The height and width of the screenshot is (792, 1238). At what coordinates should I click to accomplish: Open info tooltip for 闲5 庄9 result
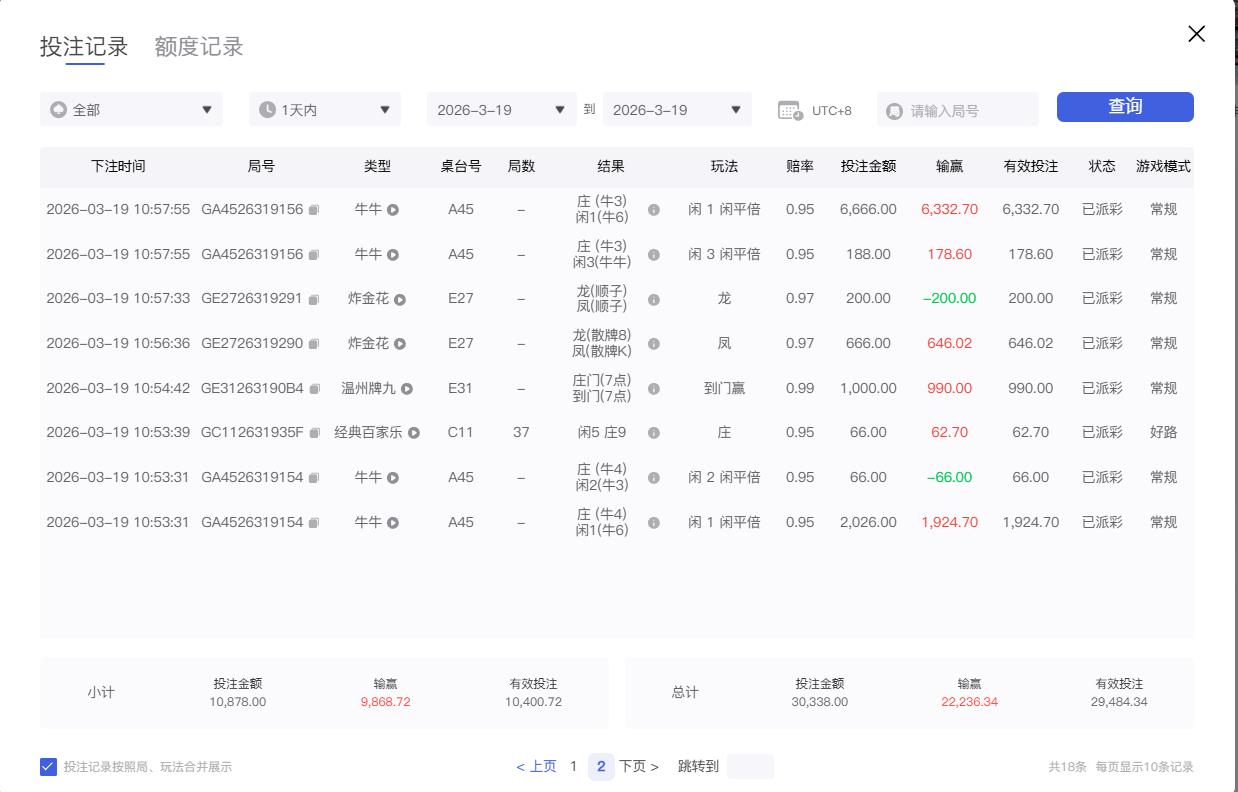[x=655, y=432]
